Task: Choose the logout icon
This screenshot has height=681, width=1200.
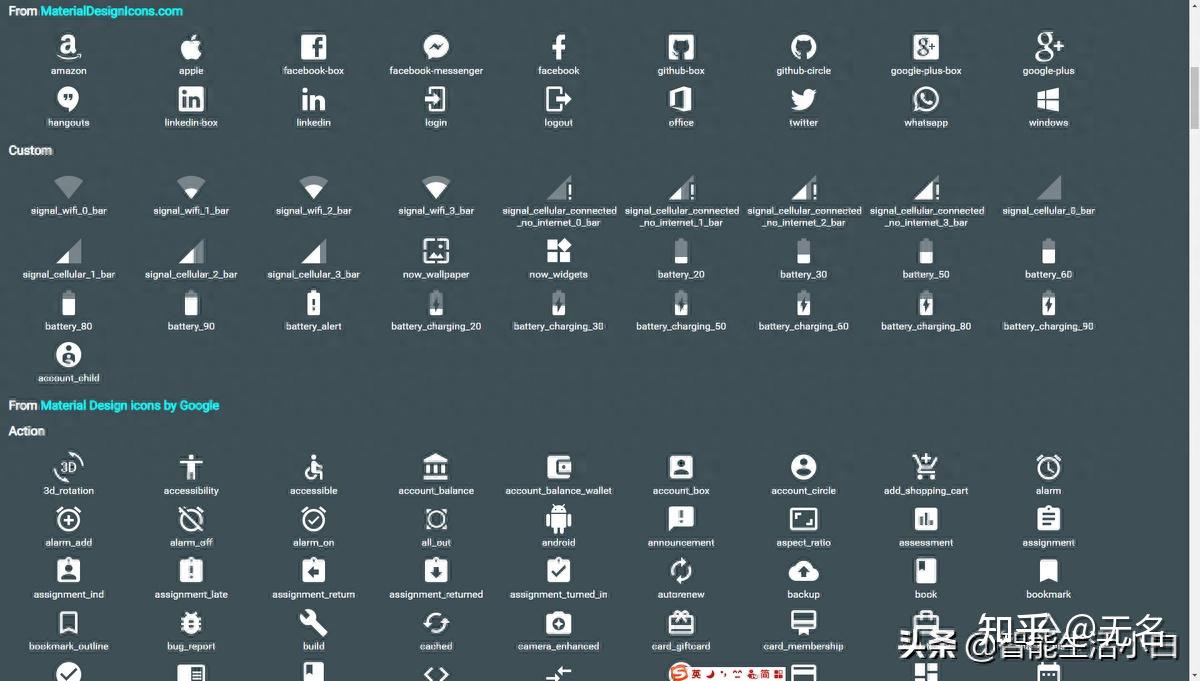Action: 559,99
